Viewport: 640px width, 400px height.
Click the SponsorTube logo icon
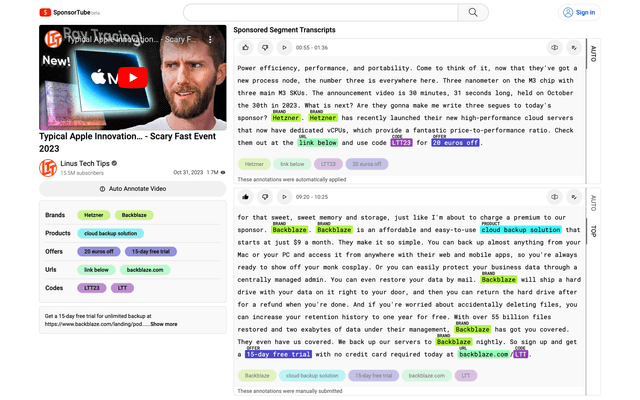pyautogui.click(x=45, y=13)
